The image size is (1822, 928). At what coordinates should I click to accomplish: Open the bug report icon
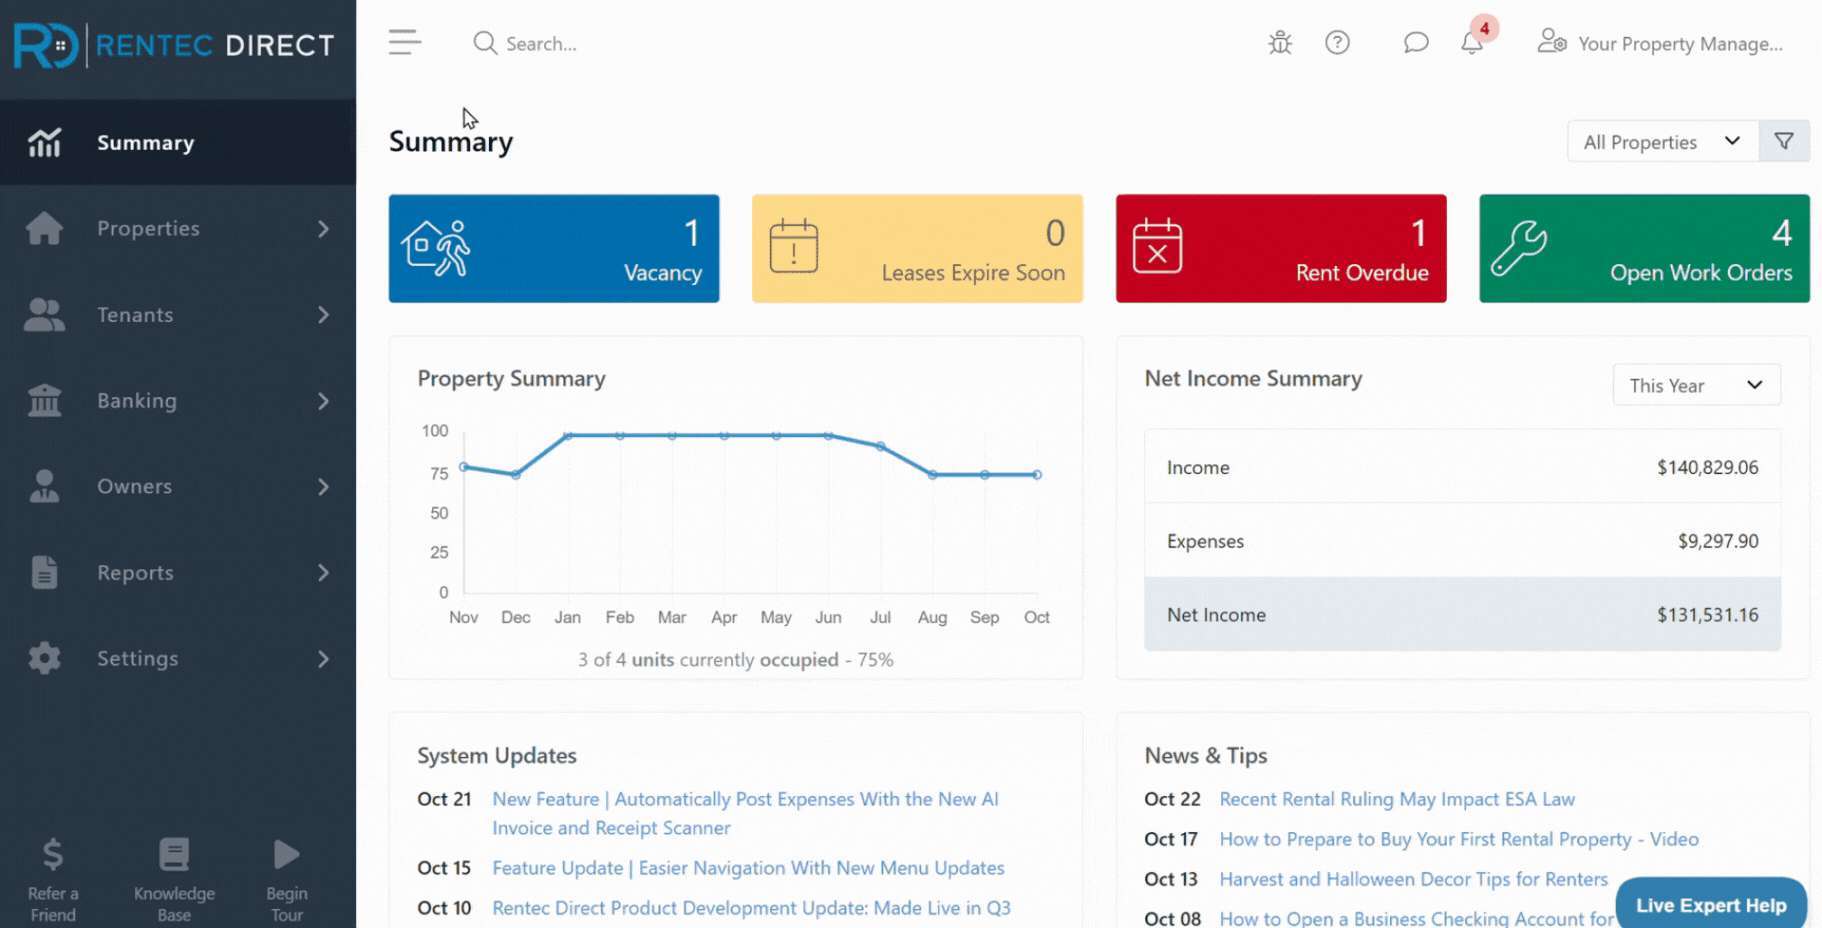1280,42
